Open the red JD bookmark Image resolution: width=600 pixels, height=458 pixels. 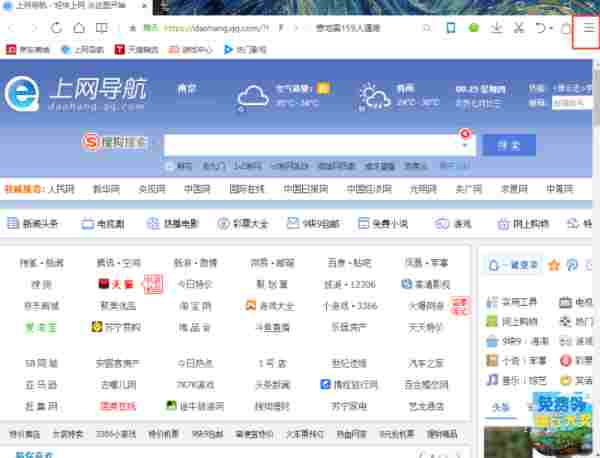[28, 49]
